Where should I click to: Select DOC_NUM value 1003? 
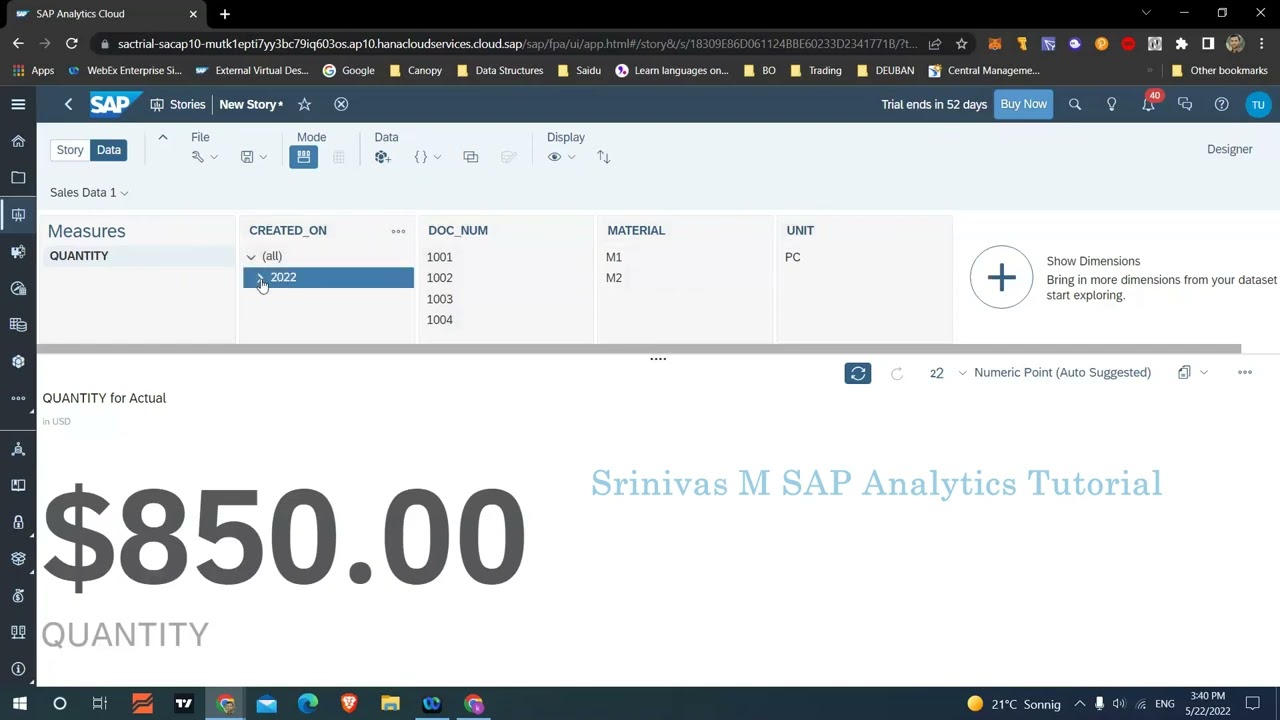point(439,299)
